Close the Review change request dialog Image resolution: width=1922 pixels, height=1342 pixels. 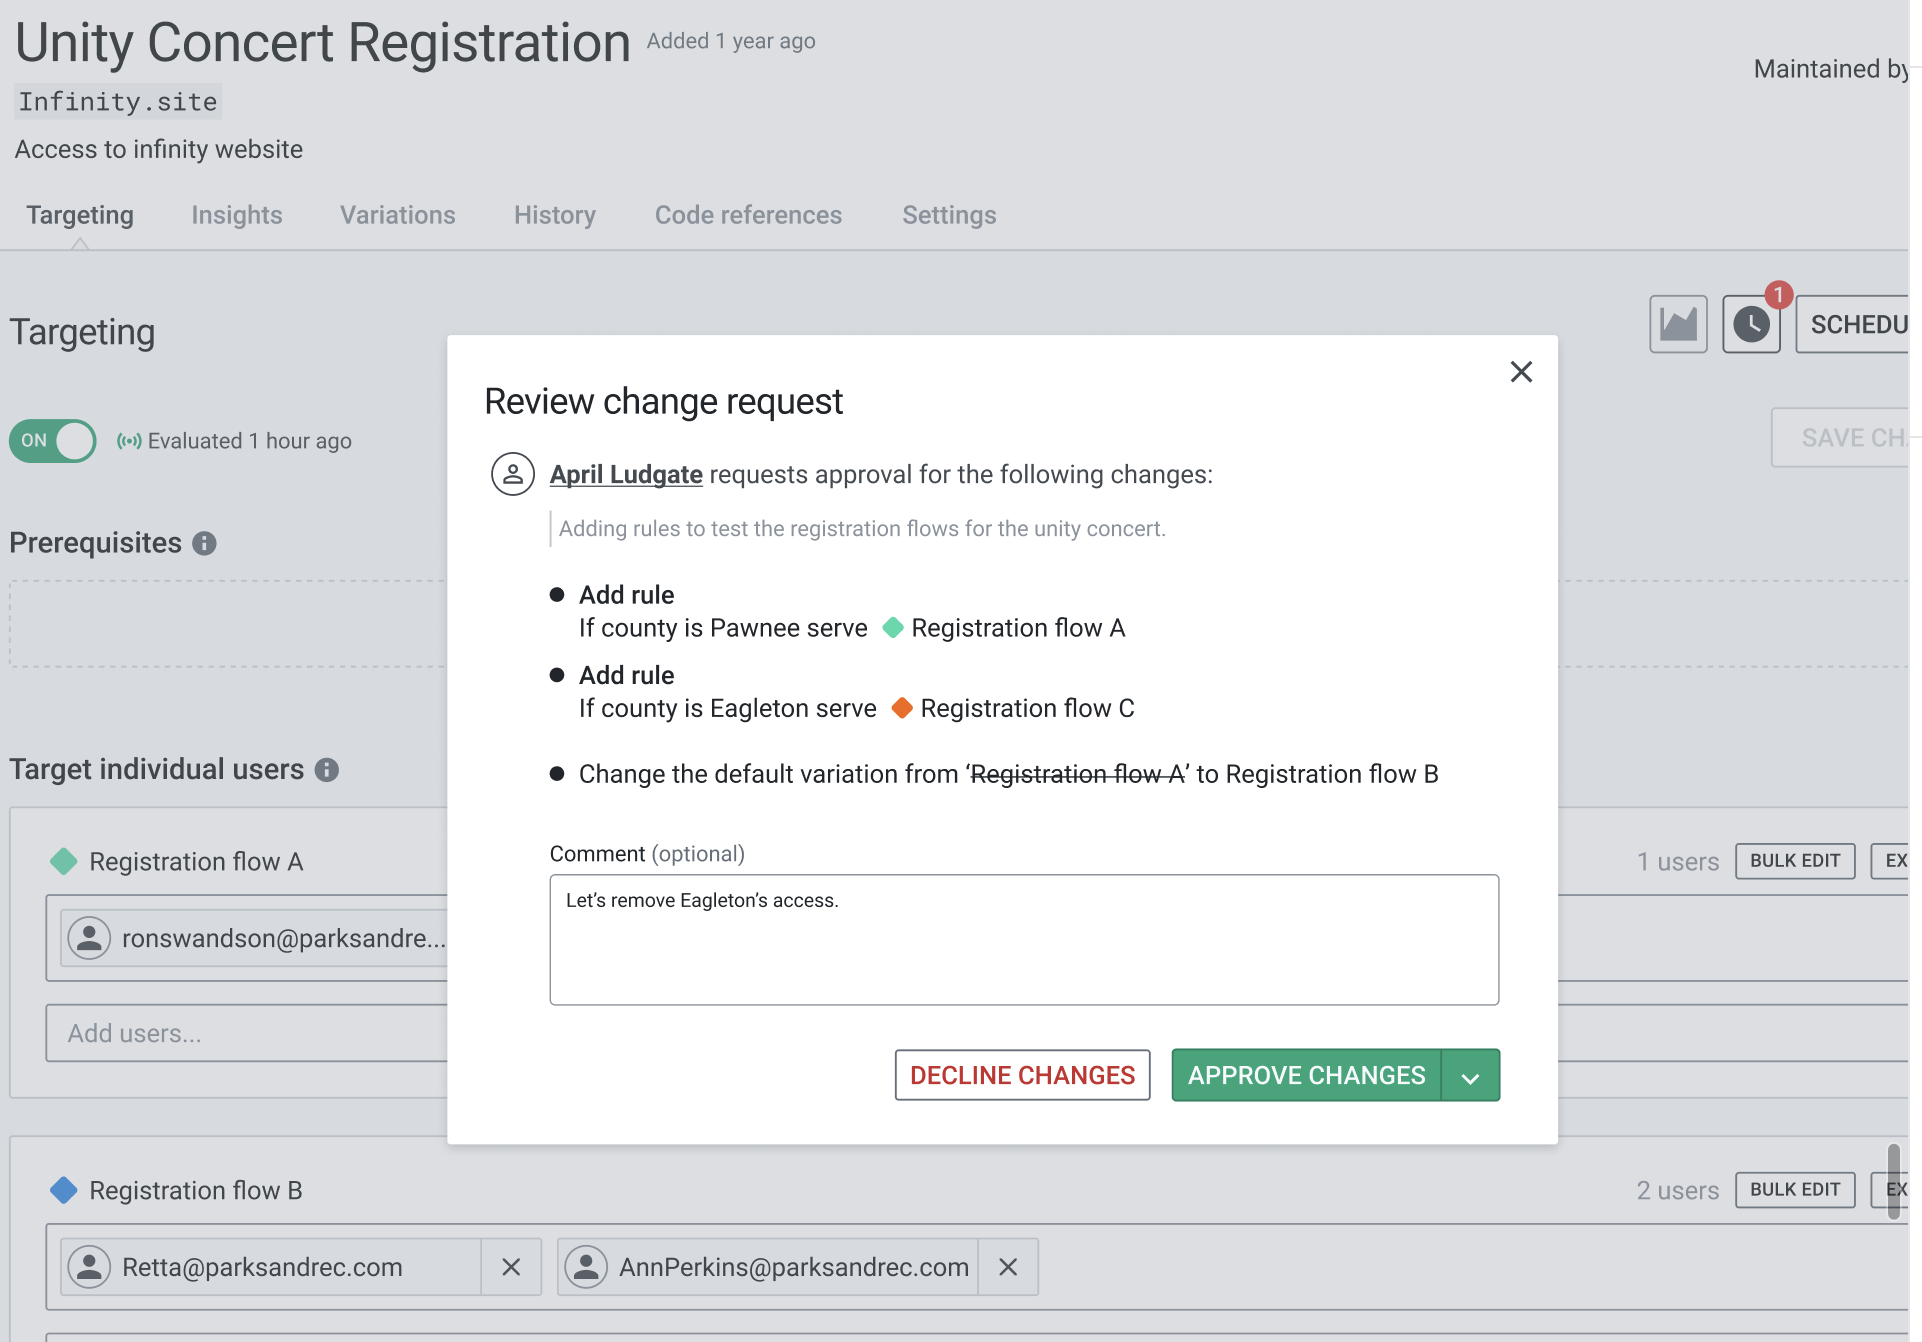pyautogui.click(x=1521, y=371)
